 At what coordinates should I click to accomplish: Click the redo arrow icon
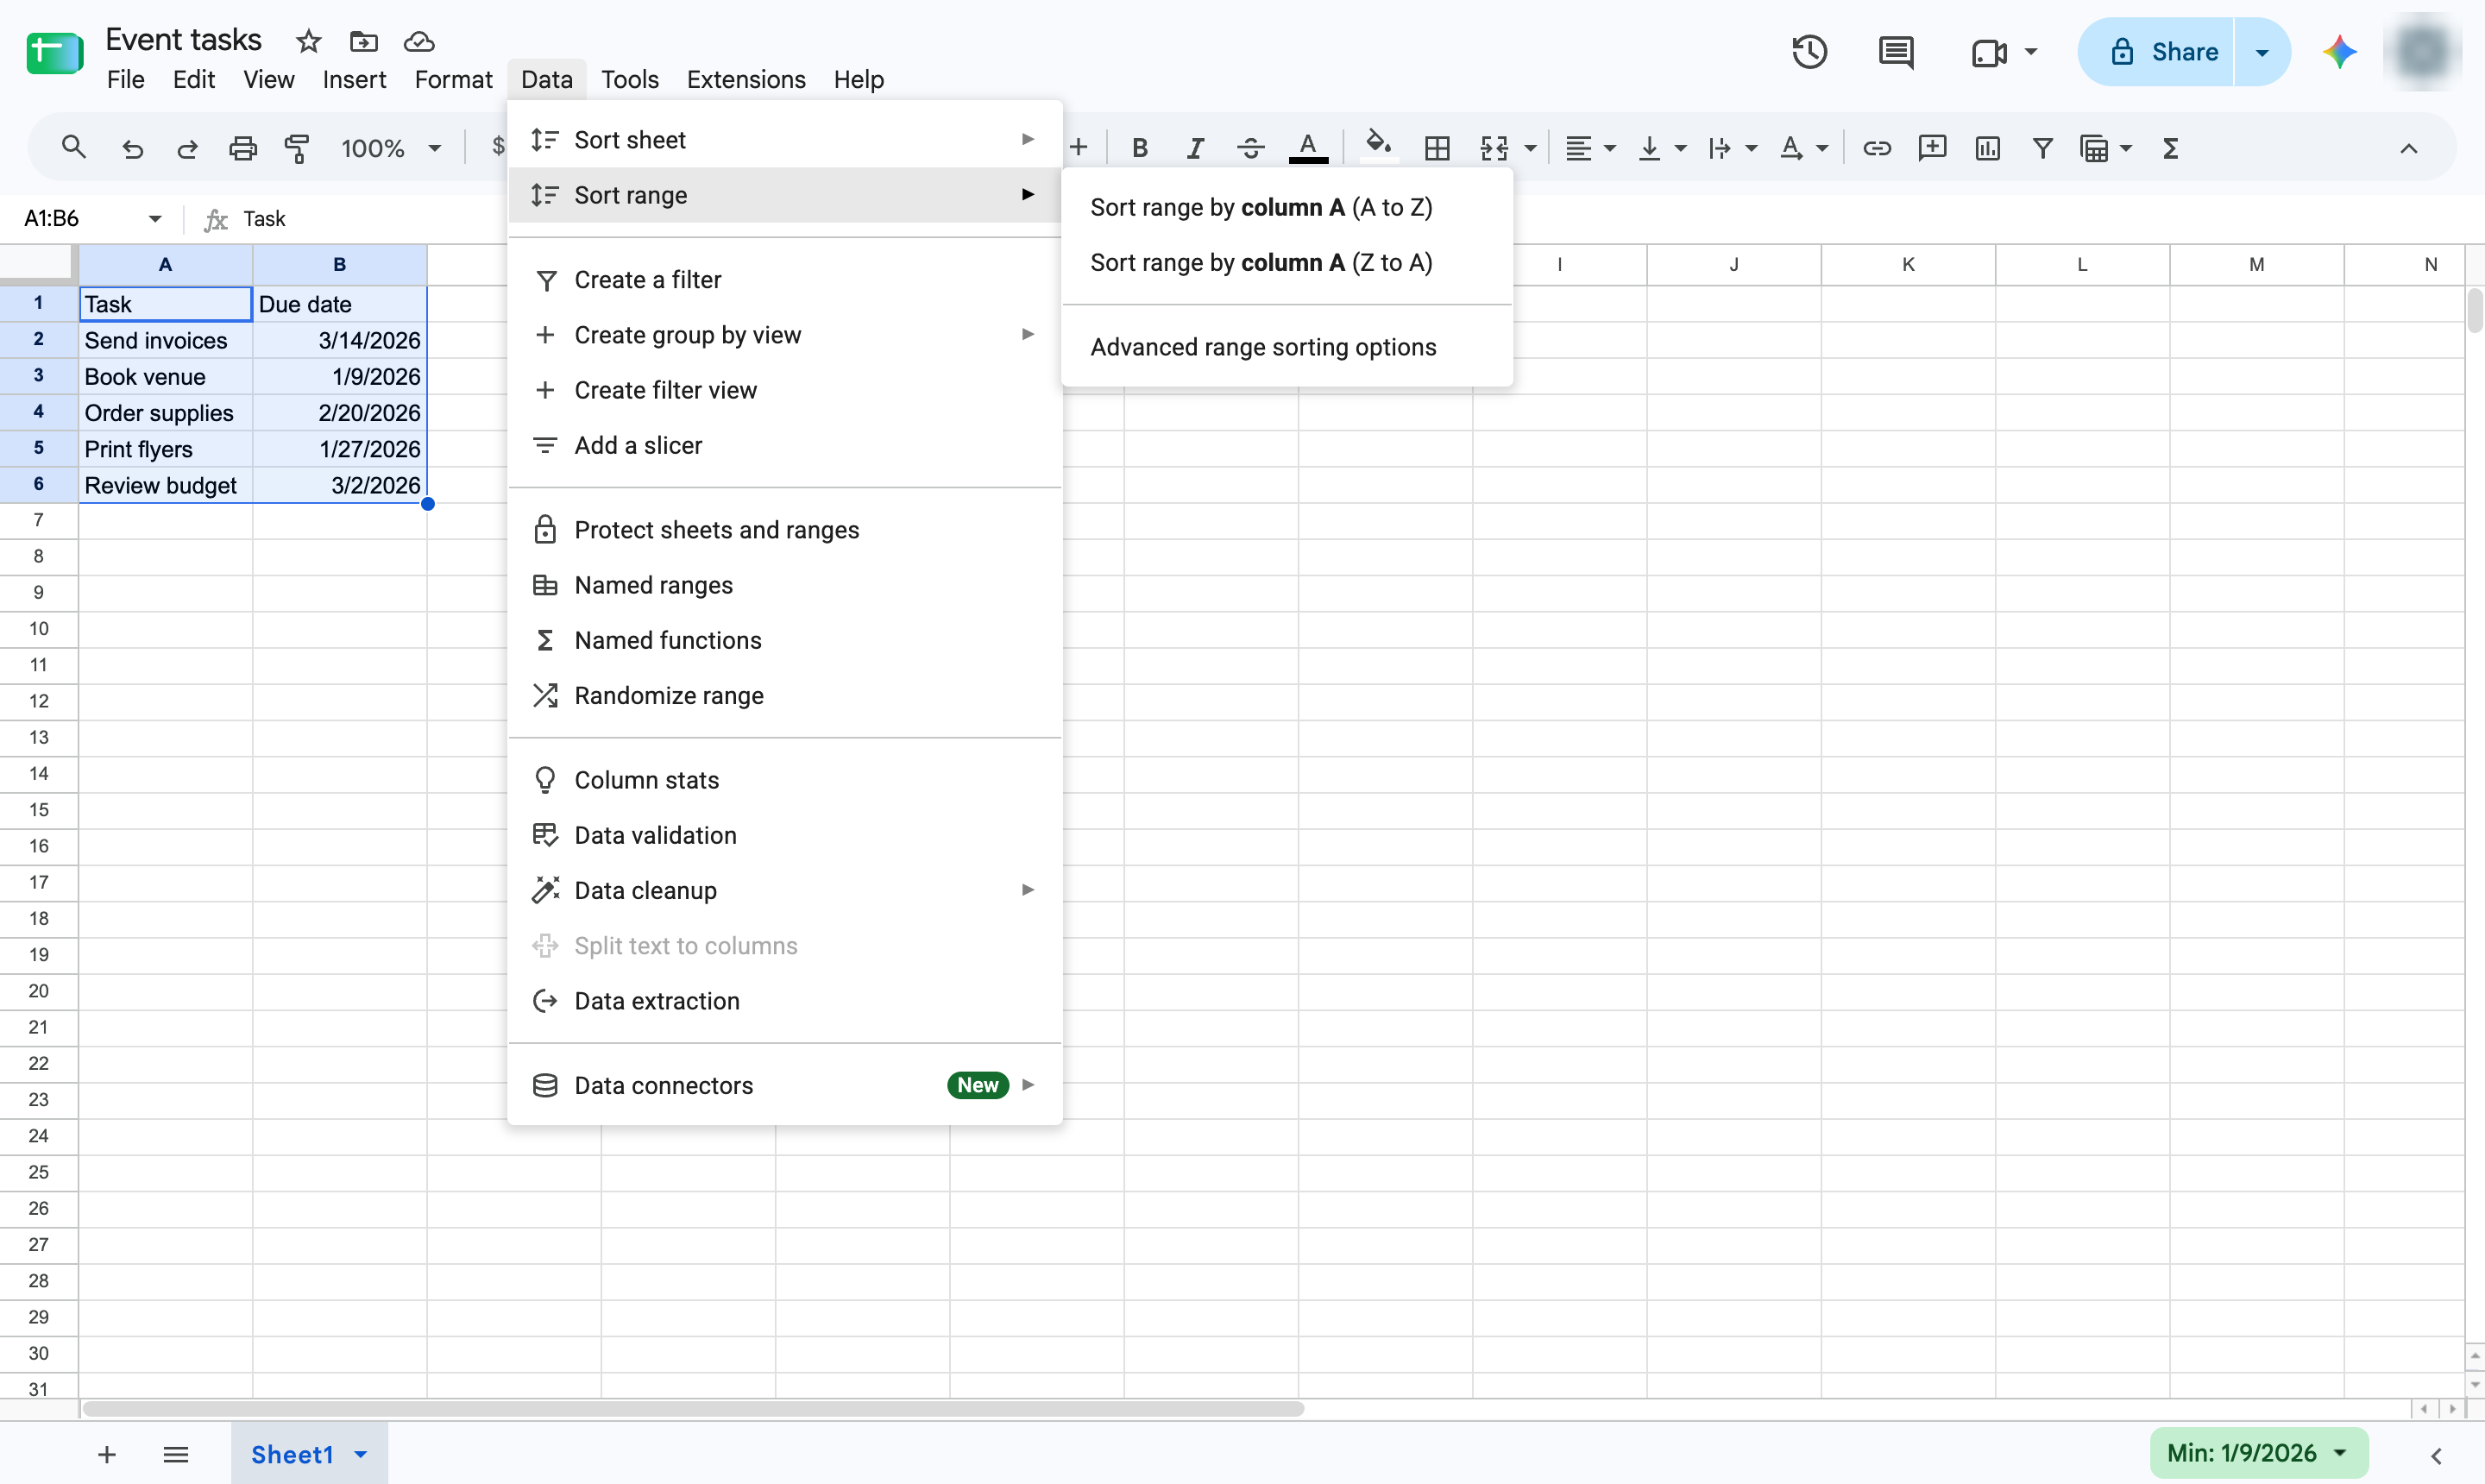pyautogui.click(x=187, y=148)
